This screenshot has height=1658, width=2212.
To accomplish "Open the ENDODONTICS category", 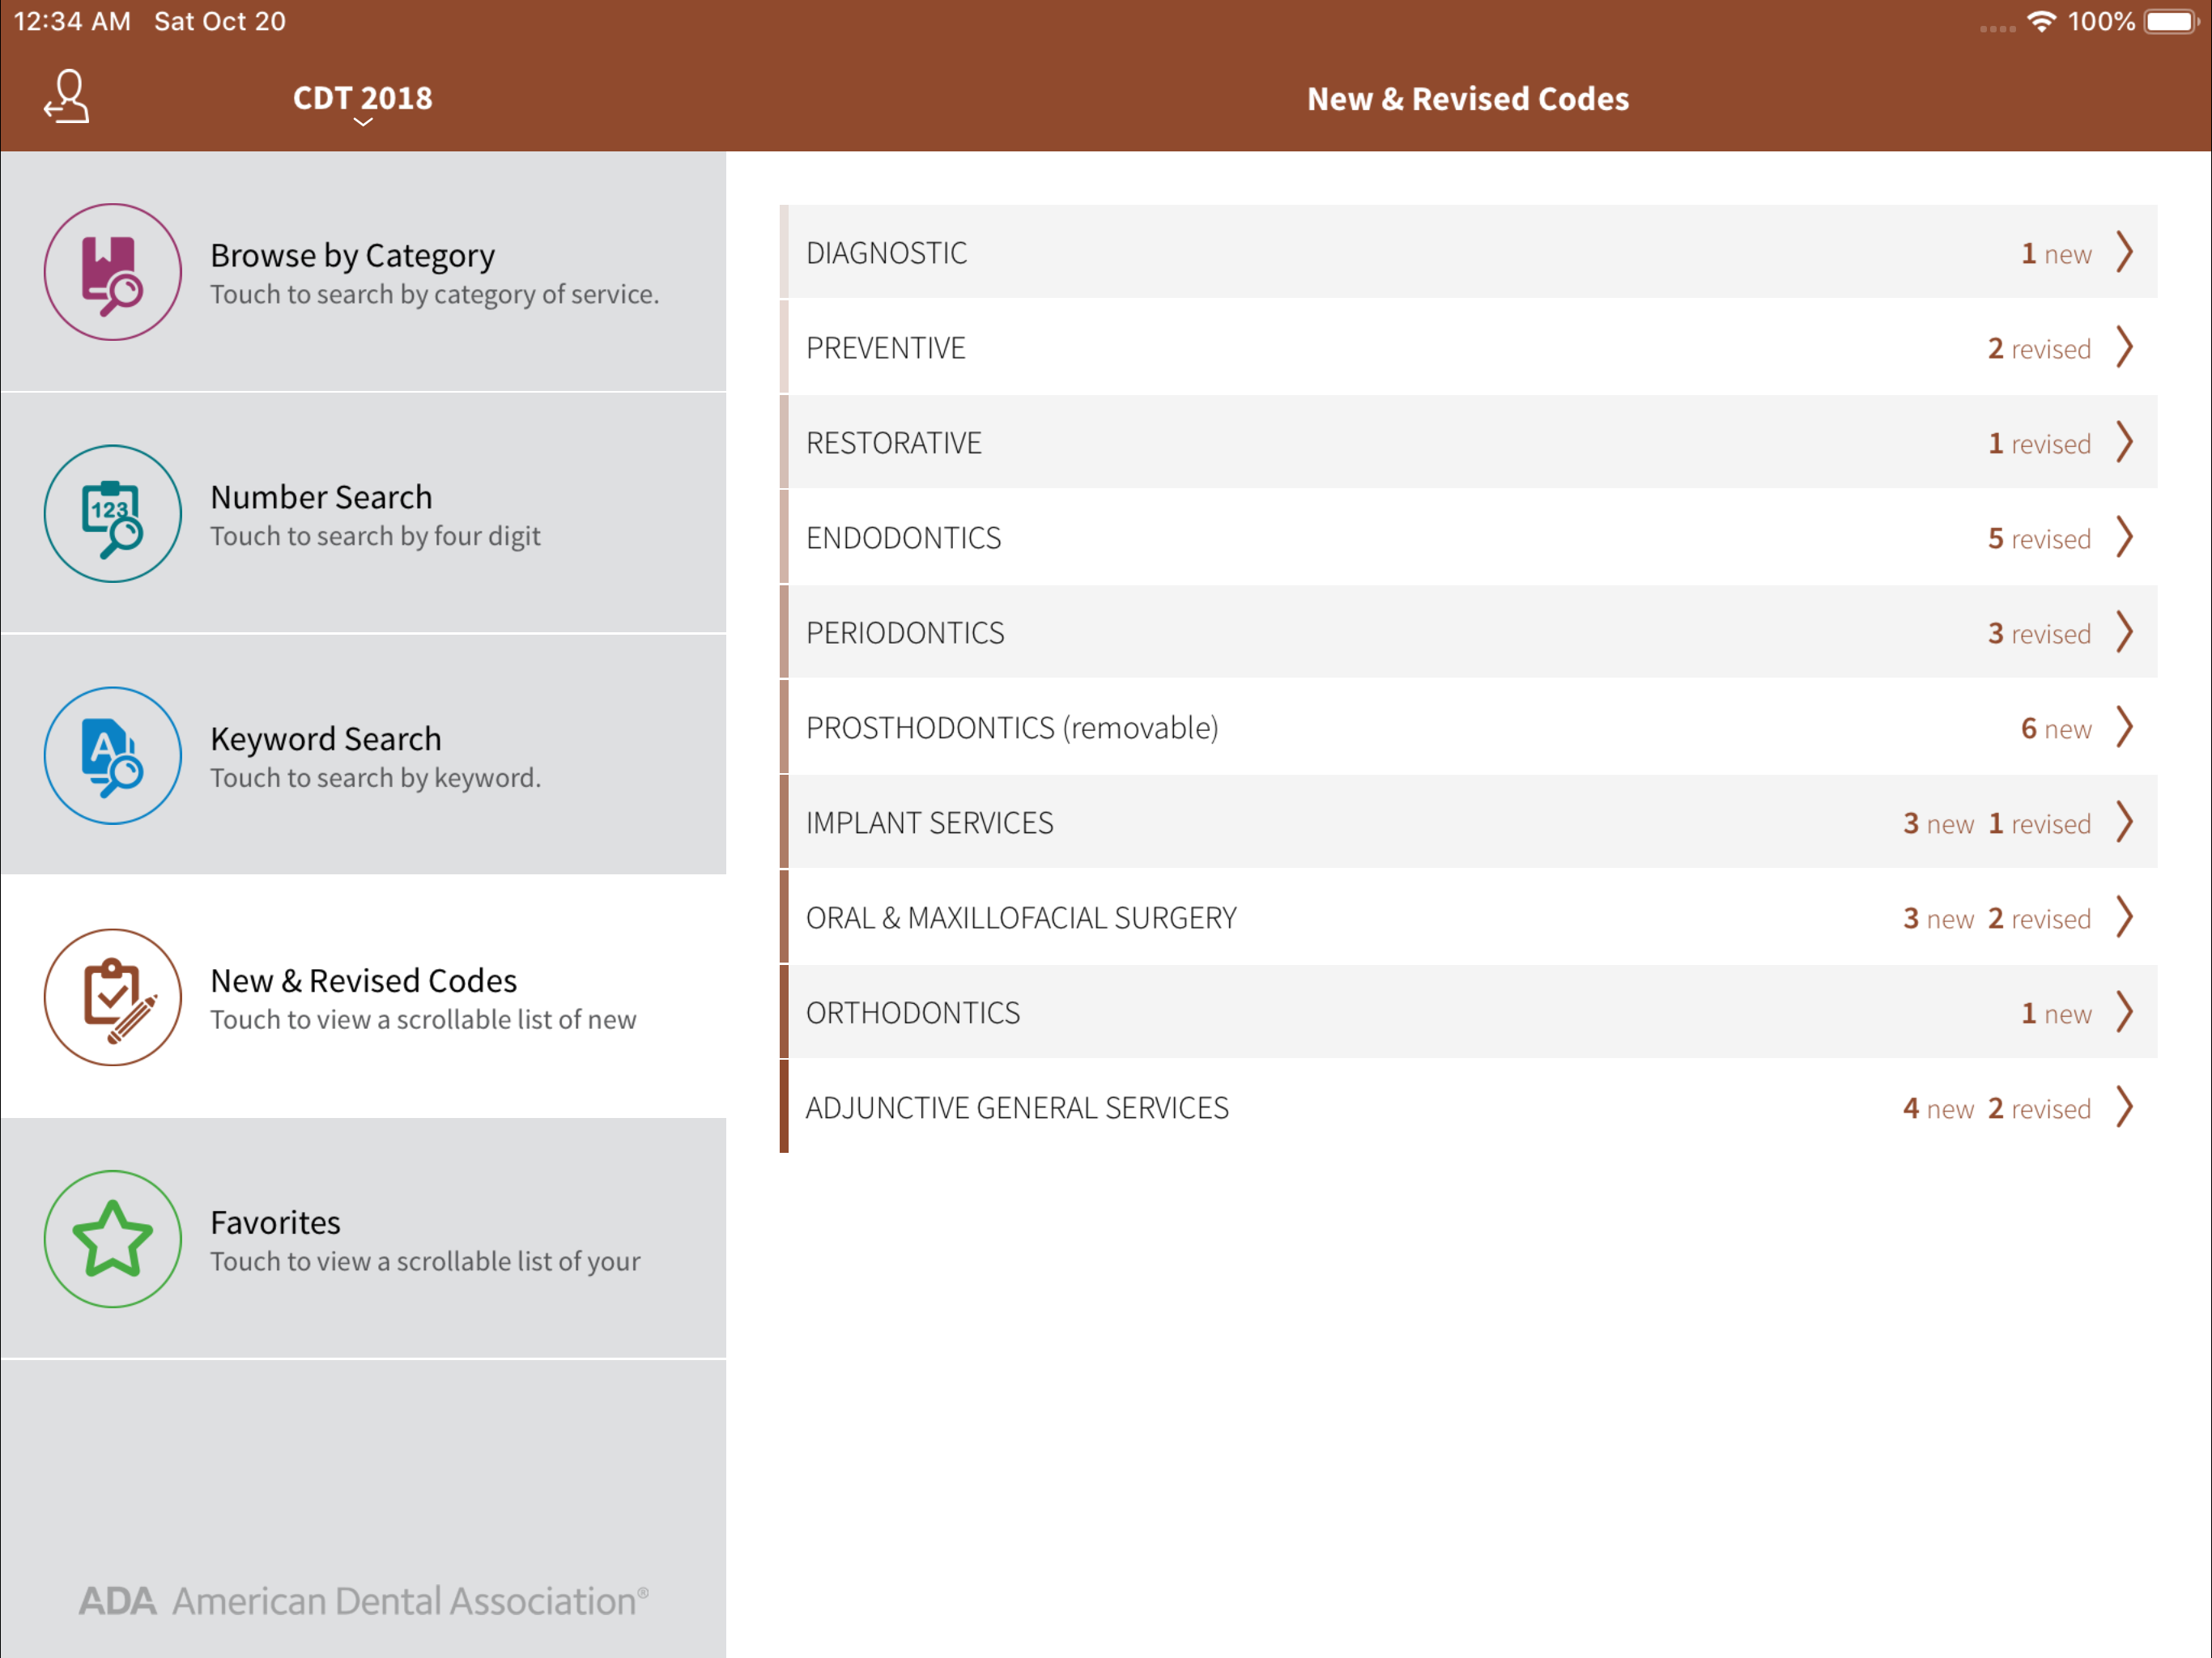I will coord(1468,537).
